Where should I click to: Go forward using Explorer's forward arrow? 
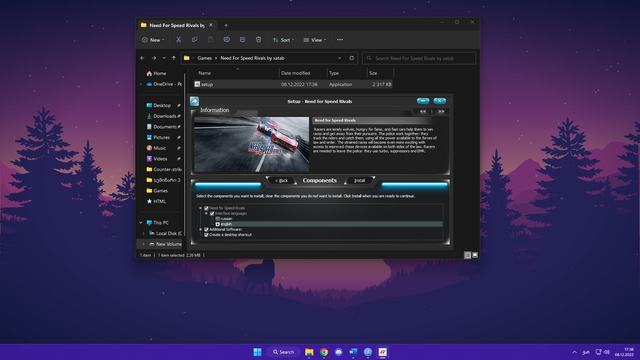click(x=154, y=58)
